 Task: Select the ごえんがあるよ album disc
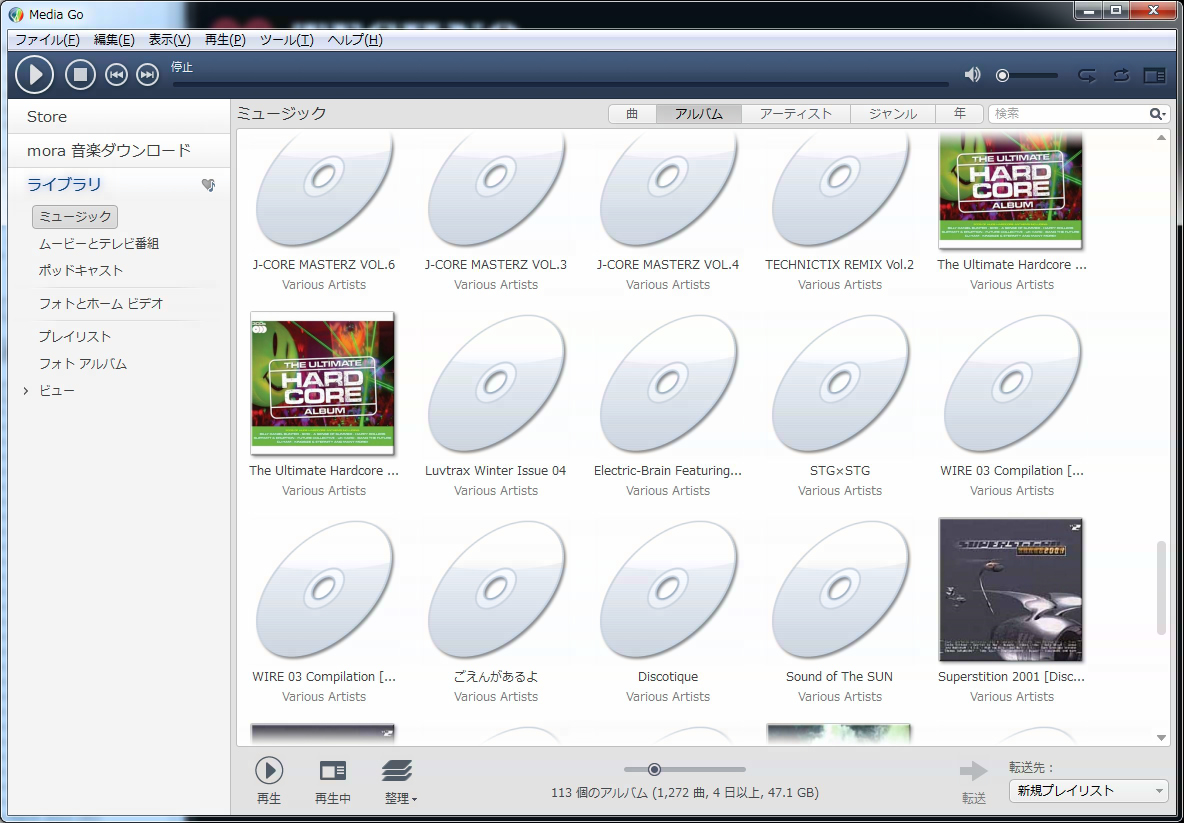[496, 589]
